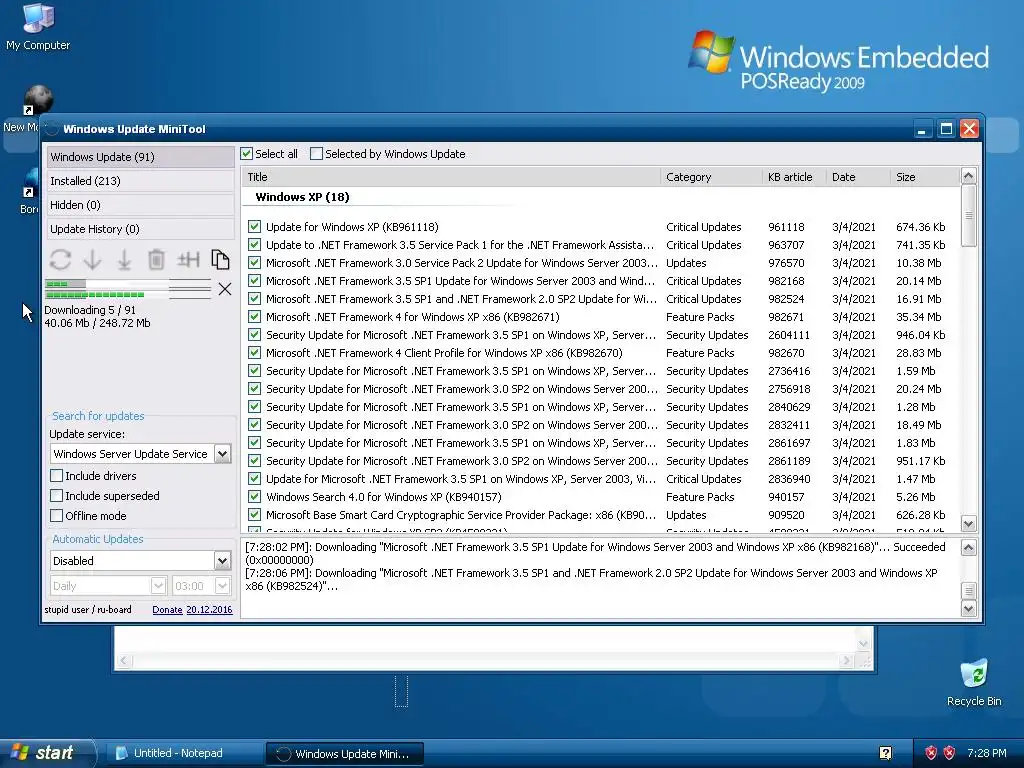Click the uninstall trash can icon
The width and height of the screenshot is (1024, 768).
(156, 259)
